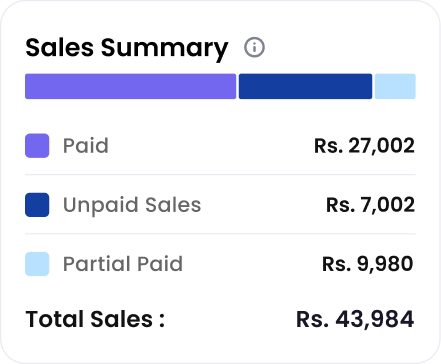Click the space between Partial Paid label and its amount
Viewport: 441px width, 364px height.
click(252, 264)
